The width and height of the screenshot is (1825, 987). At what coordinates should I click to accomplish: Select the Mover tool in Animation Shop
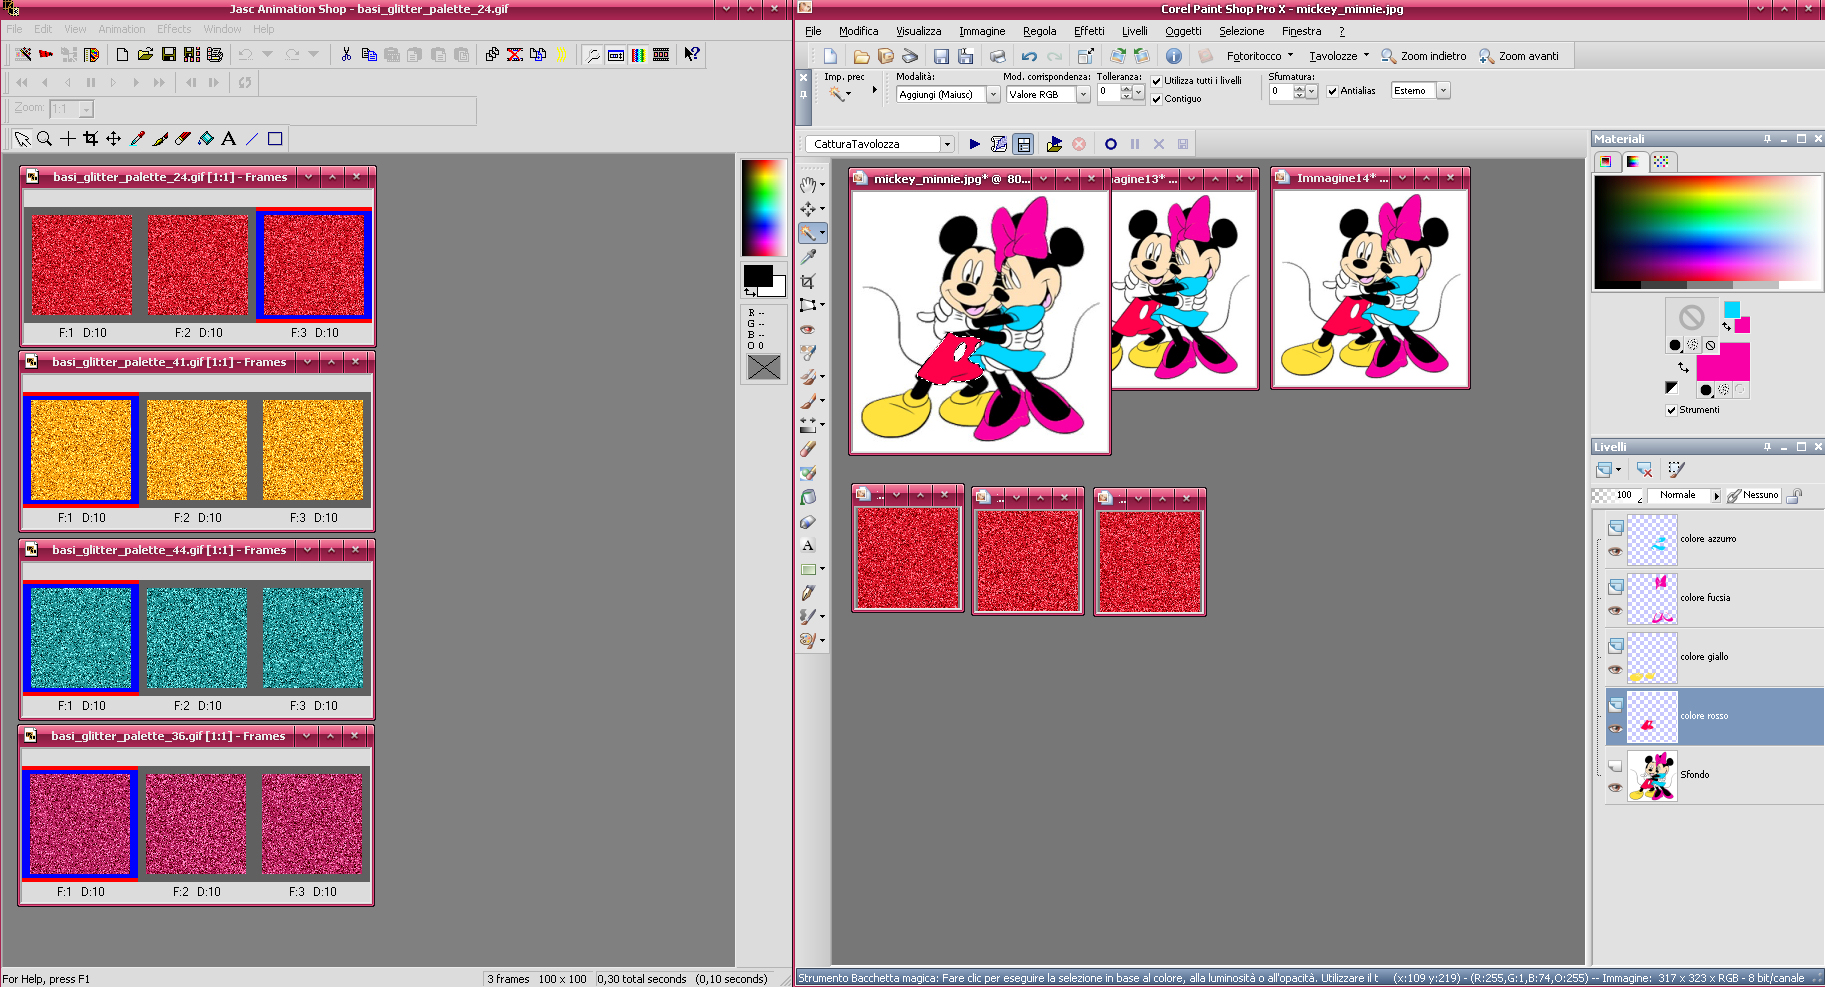[x=114, y=139]
